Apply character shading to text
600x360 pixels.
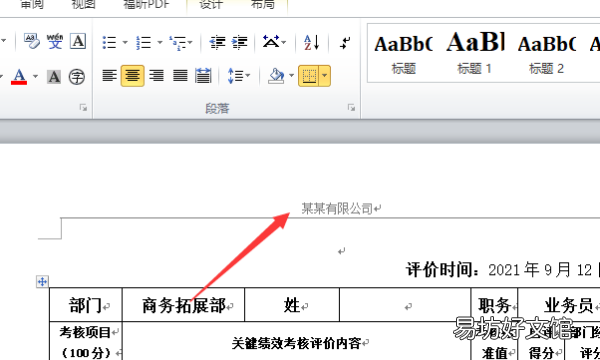[x=54, y=77]
